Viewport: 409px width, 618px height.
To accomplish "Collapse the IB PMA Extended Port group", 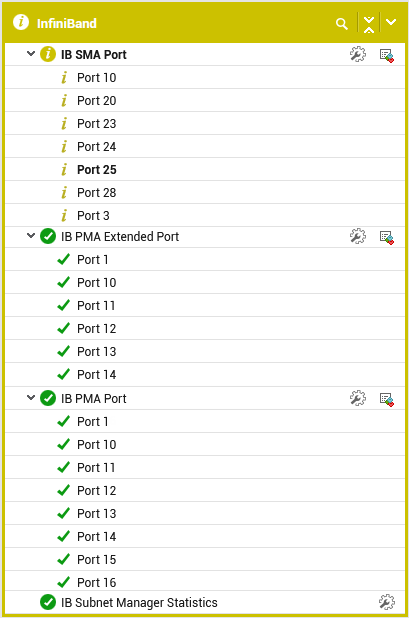I will (x=31, y=236).
